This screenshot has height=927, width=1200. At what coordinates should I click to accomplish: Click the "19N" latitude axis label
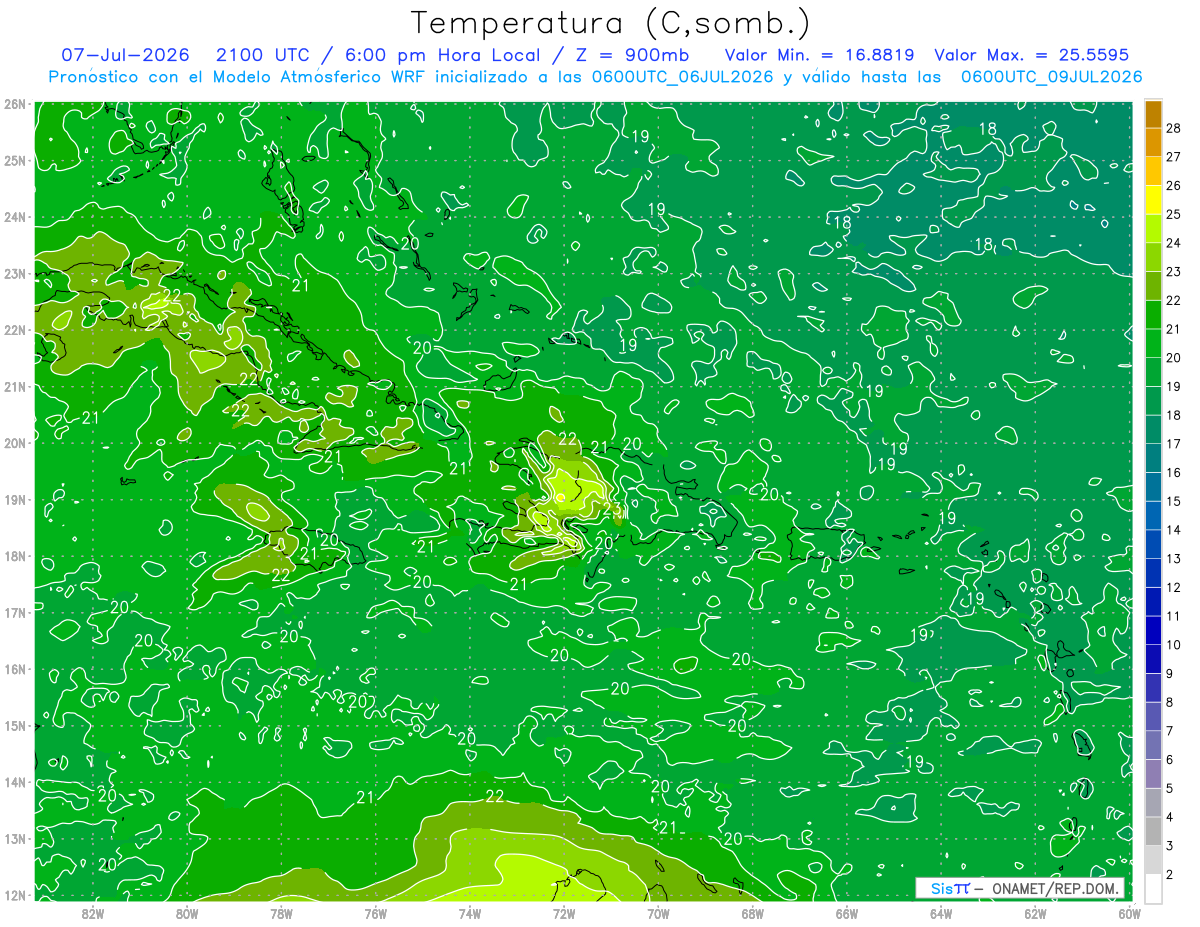(15, 499)
